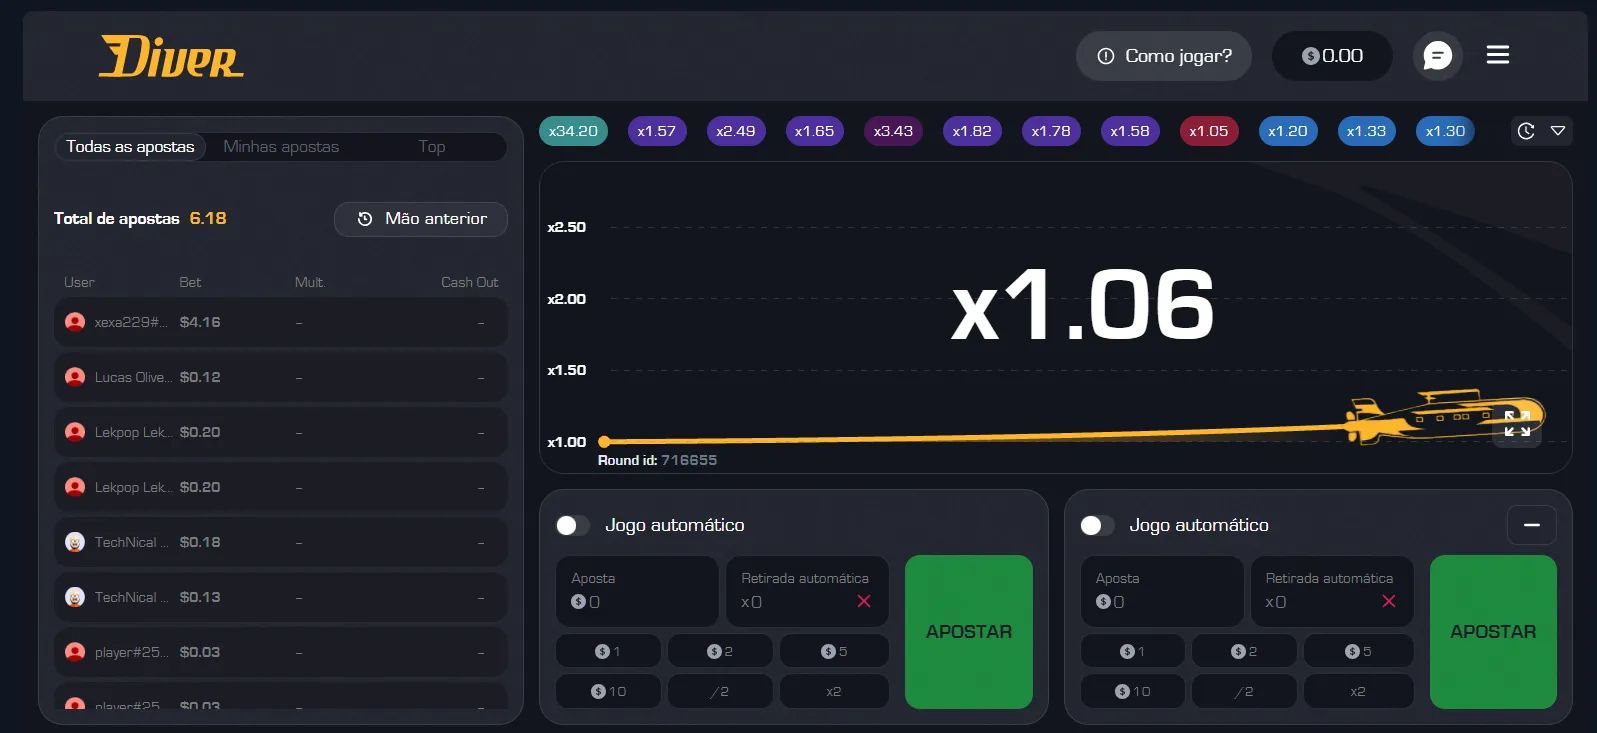Image resolution: width=1597 pixels, height=733 pixels.
Task: Click the Round id 716655 text
Action: pyautogui.click(x=657, y=460)
